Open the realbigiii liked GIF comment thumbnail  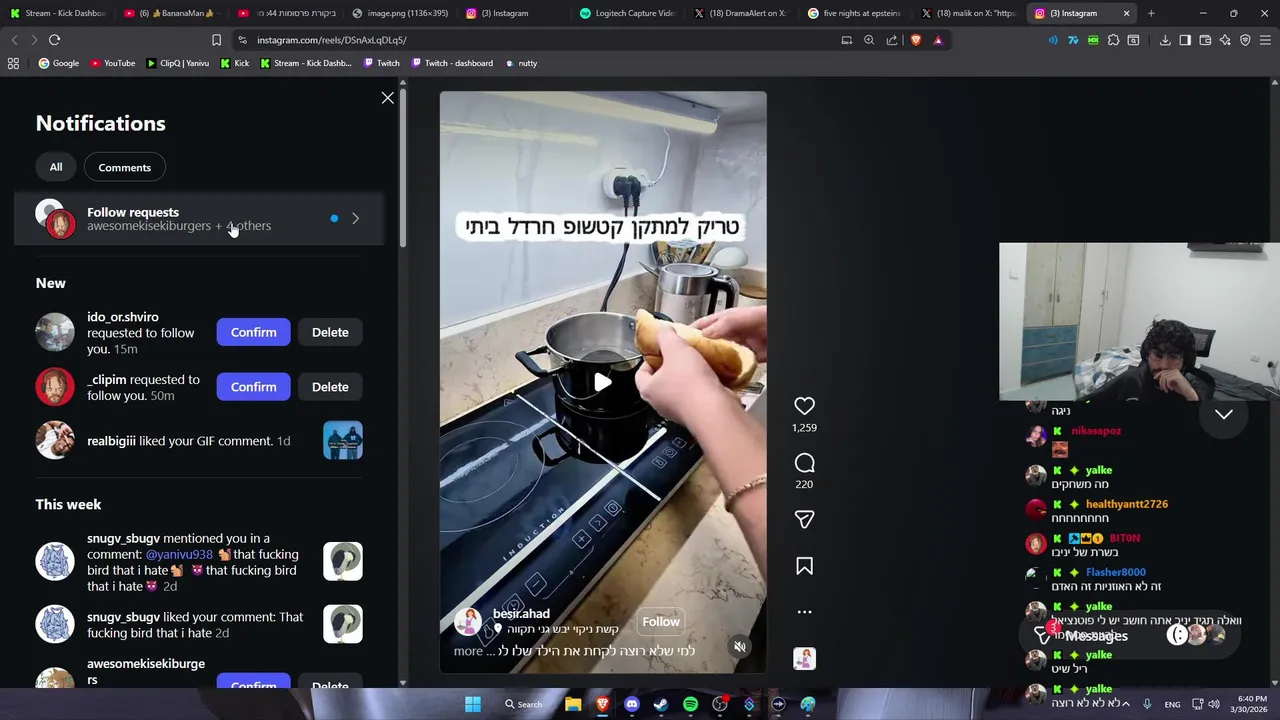tap(343, 440)
